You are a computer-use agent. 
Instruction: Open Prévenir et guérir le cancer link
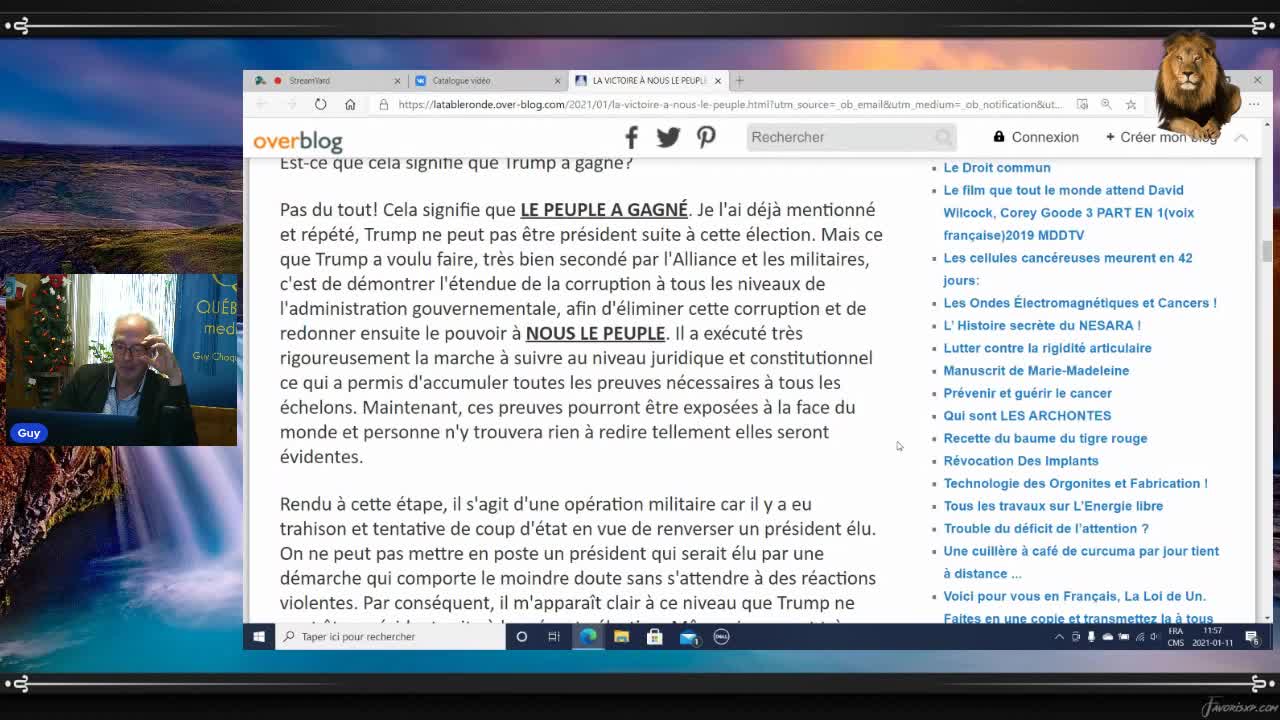1027,393
